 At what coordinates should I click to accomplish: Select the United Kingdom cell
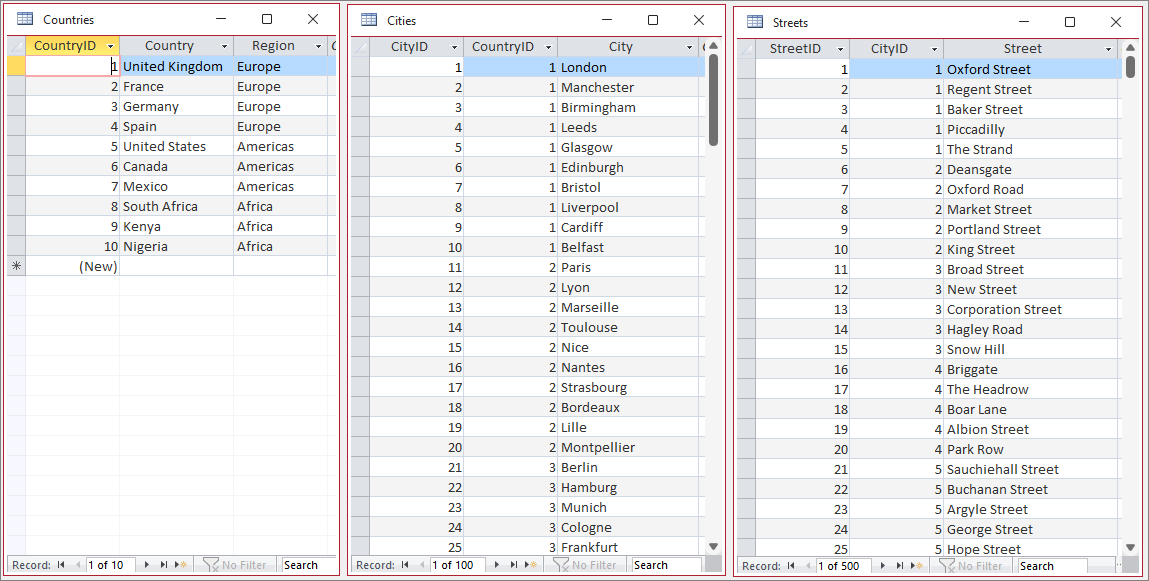[177, 66]
